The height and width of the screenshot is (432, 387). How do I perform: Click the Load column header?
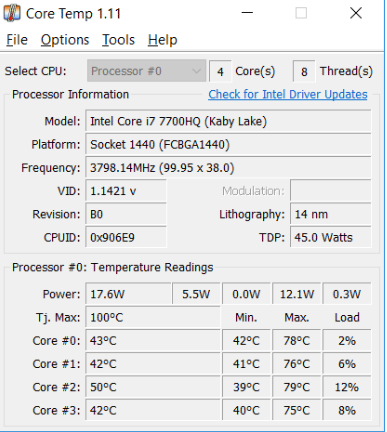[347, 317]
